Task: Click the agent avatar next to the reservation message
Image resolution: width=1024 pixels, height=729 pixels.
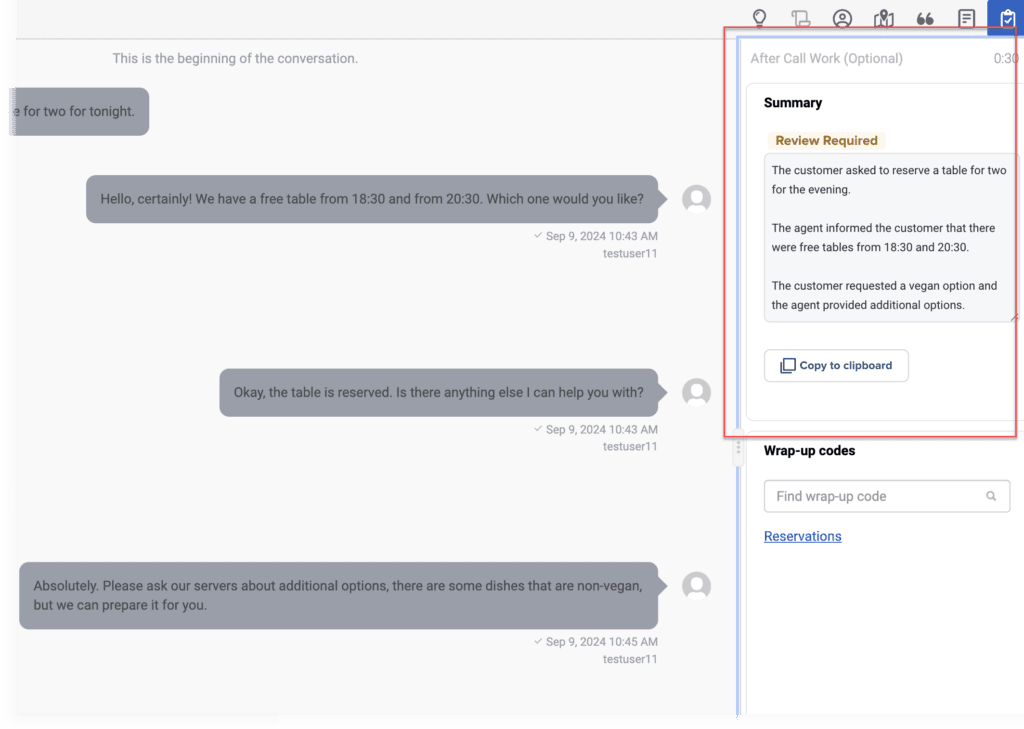Action: coord(696,392)
